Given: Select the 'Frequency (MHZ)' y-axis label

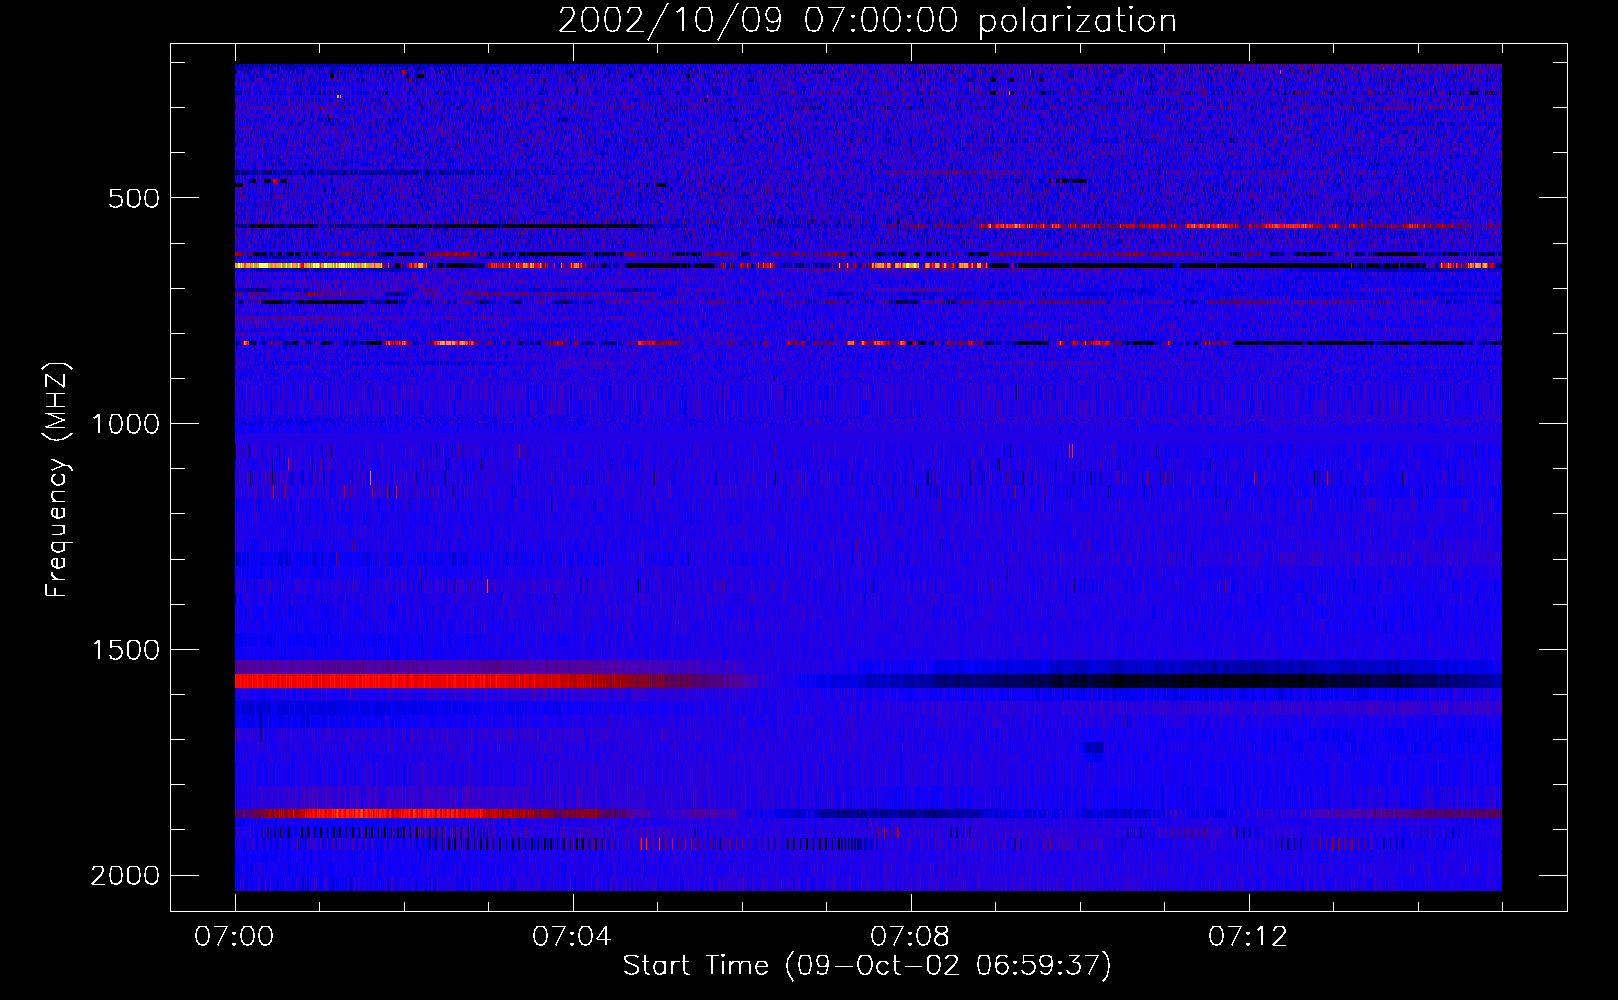Looking at the screenshot, I should point(57,480).
